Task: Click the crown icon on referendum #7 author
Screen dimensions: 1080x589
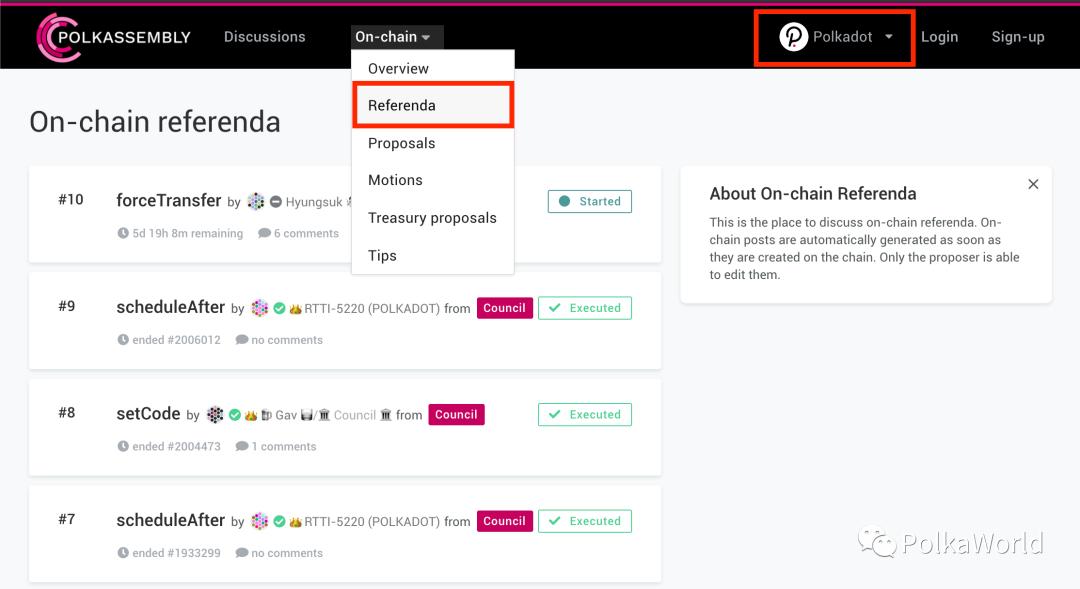Action: [295, 521]
